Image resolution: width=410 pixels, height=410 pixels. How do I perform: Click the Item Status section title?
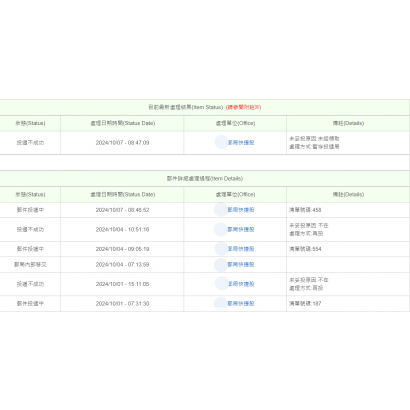click(186, 107)
